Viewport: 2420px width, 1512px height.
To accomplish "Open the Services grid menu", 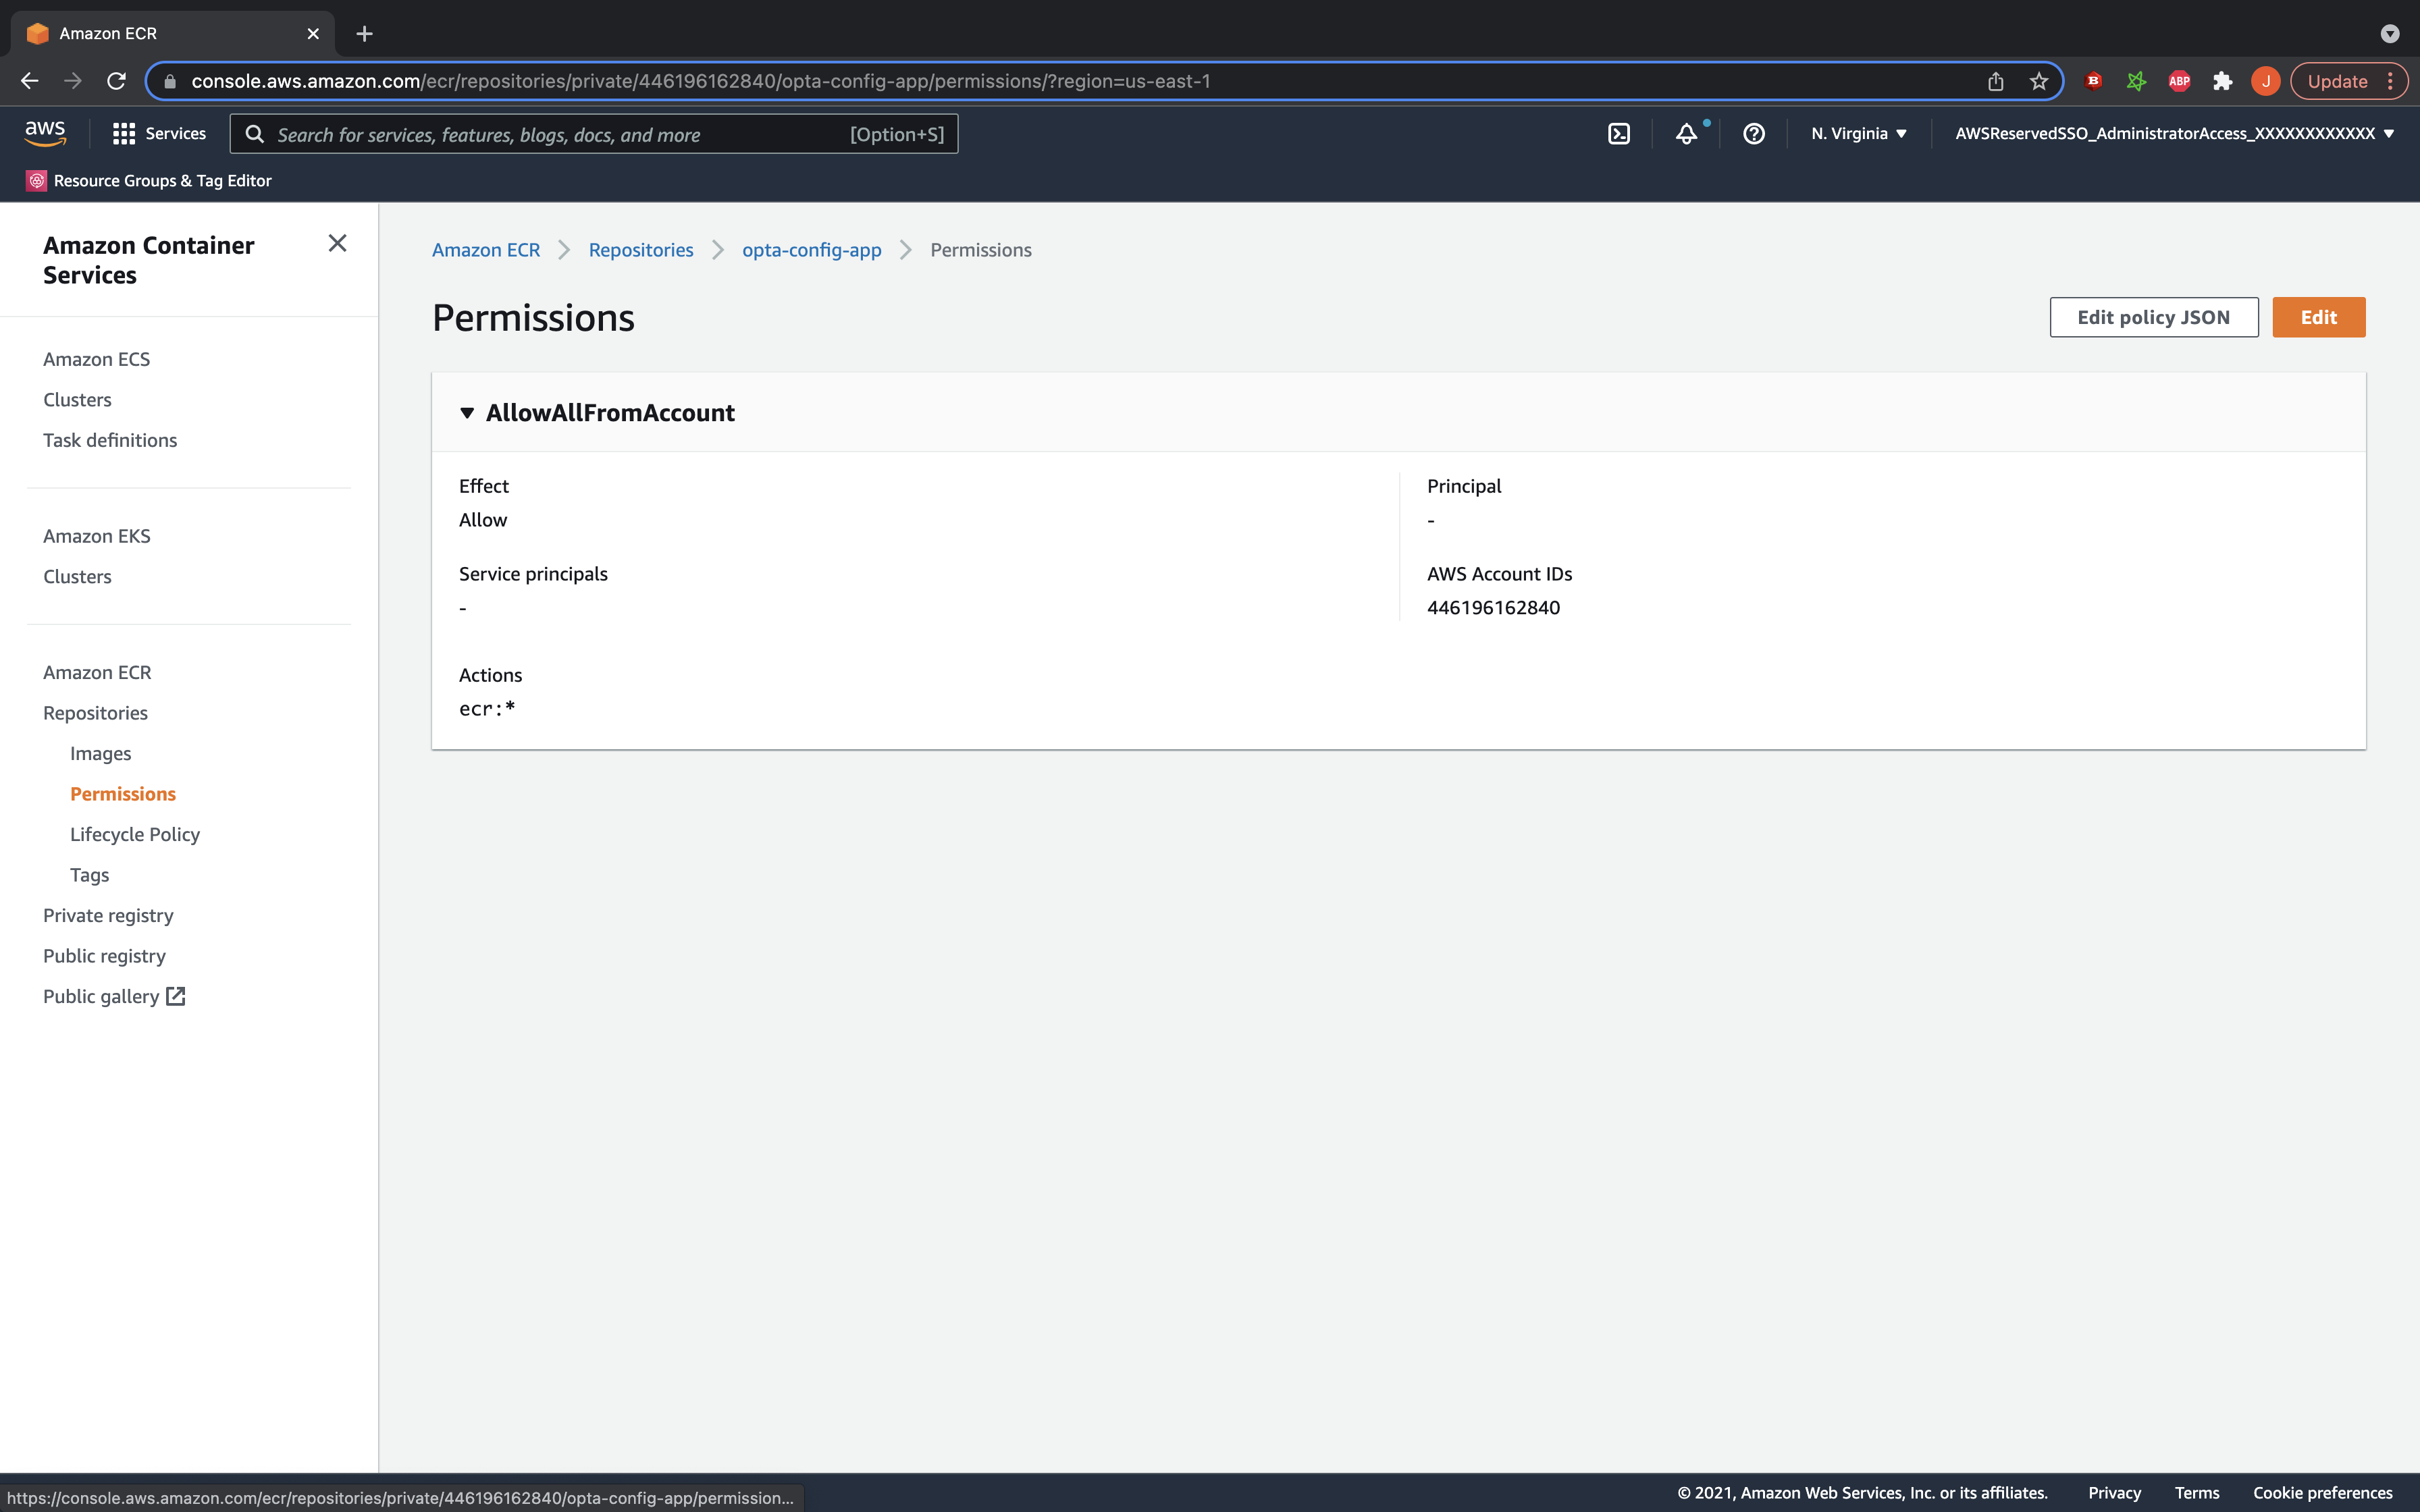I will click(159, 134).
